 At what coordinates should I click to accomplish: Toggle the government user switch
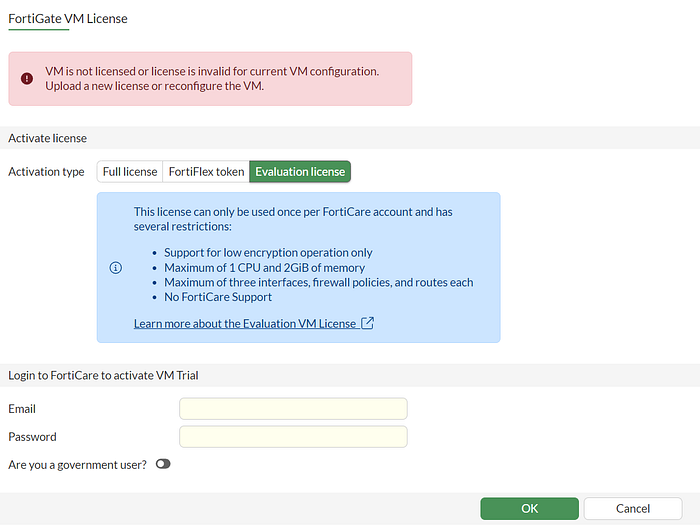(x=163, y=464)
